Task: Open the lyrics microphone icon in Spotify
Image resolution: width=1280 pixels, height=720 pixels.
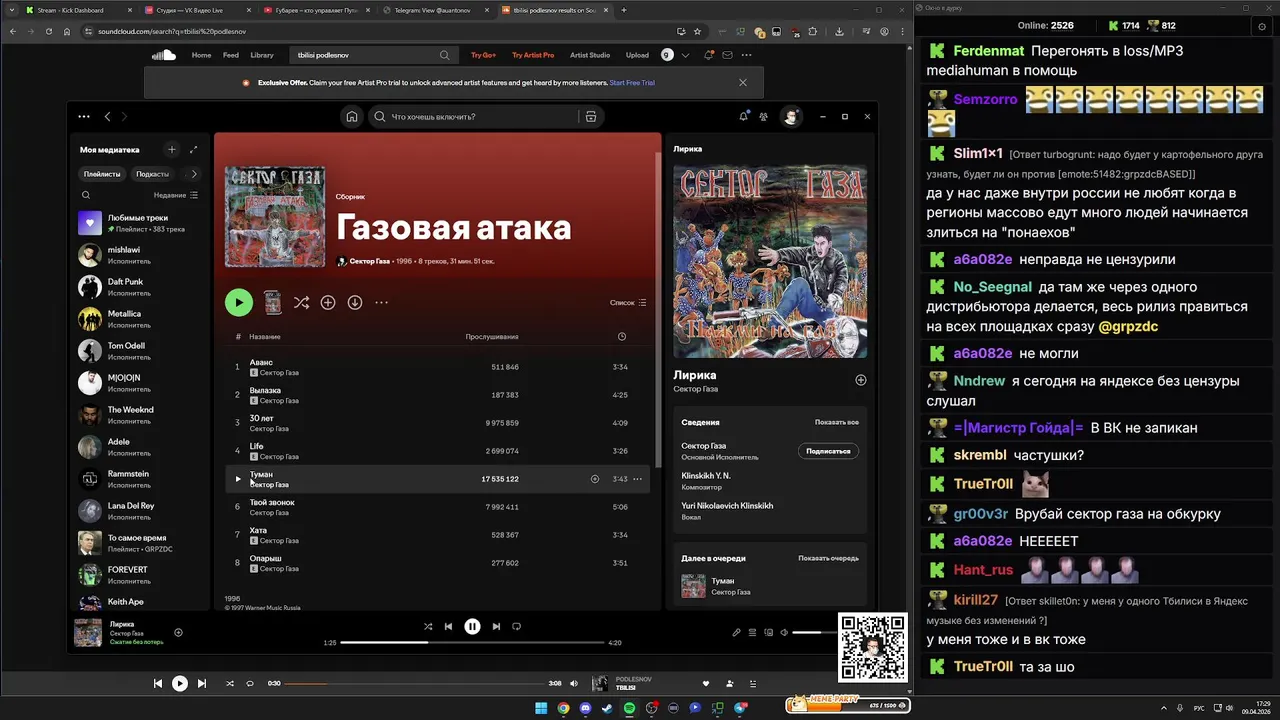Action: point(737,632)
